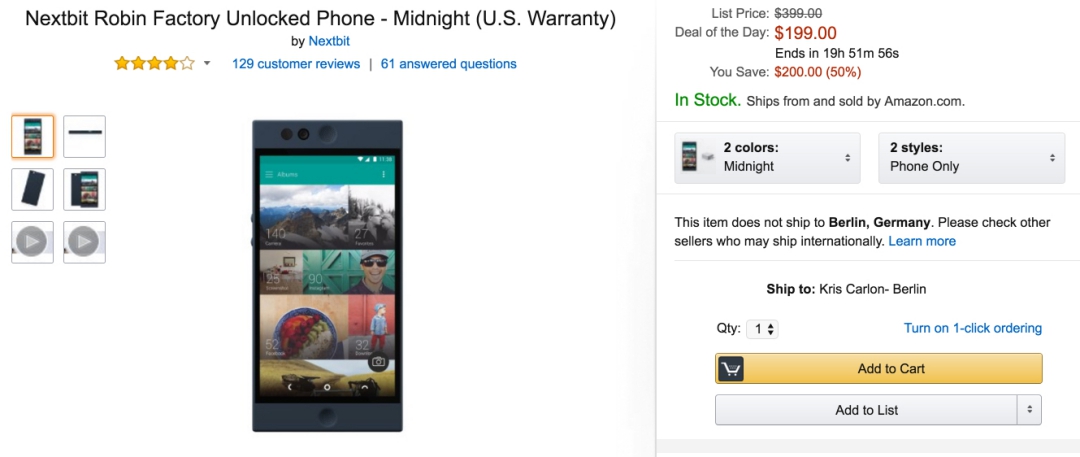Click Learn more about shipping restrictions
Screen dimensions: 1080x457
coord(922,241)
